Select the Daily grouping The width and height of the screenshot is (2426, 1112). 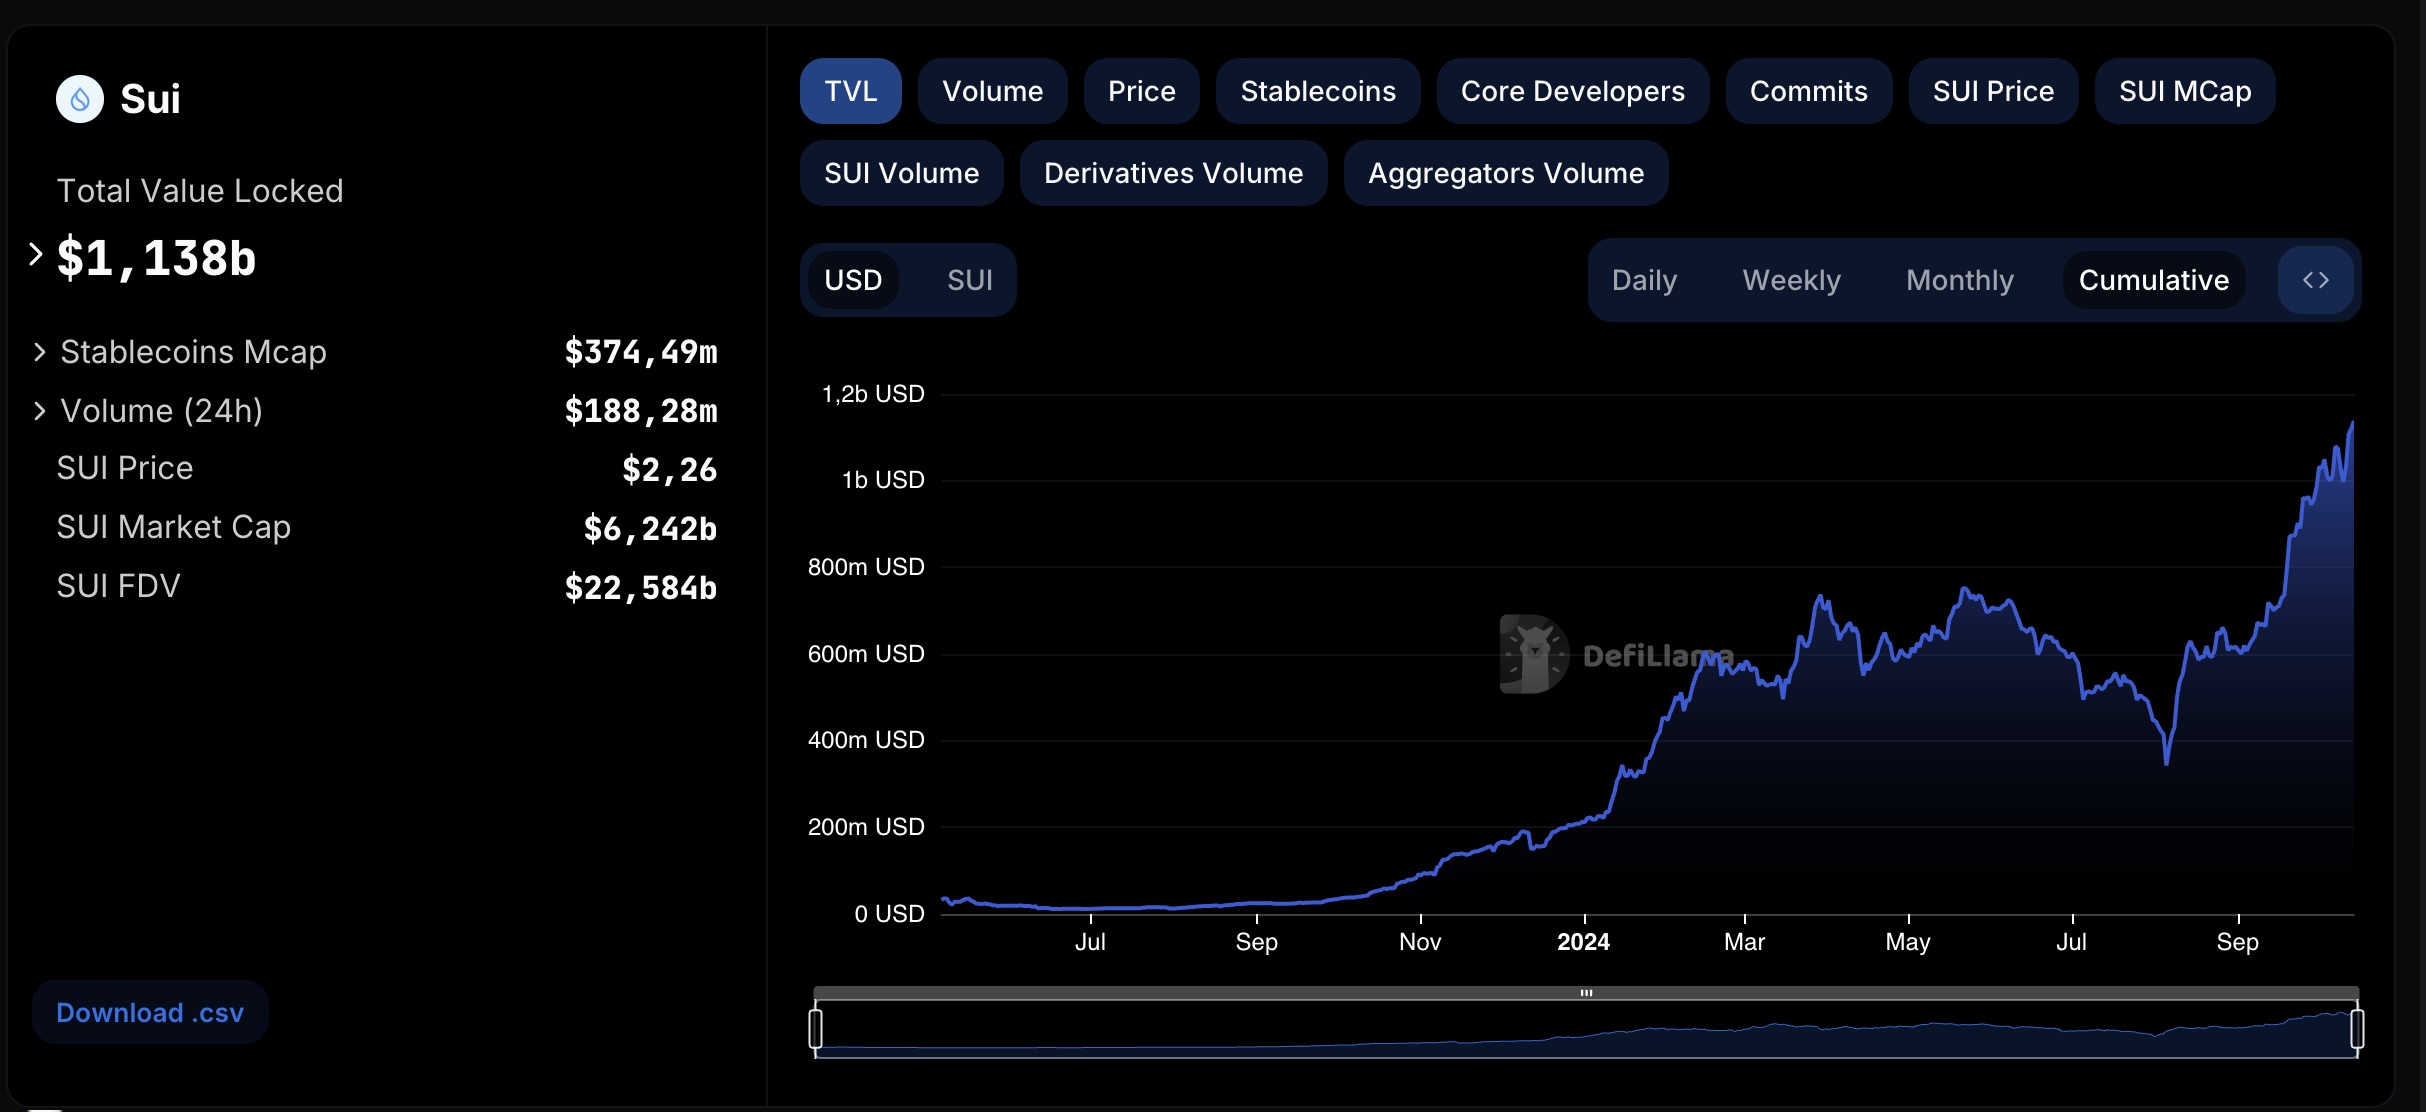click(1644, 280)
